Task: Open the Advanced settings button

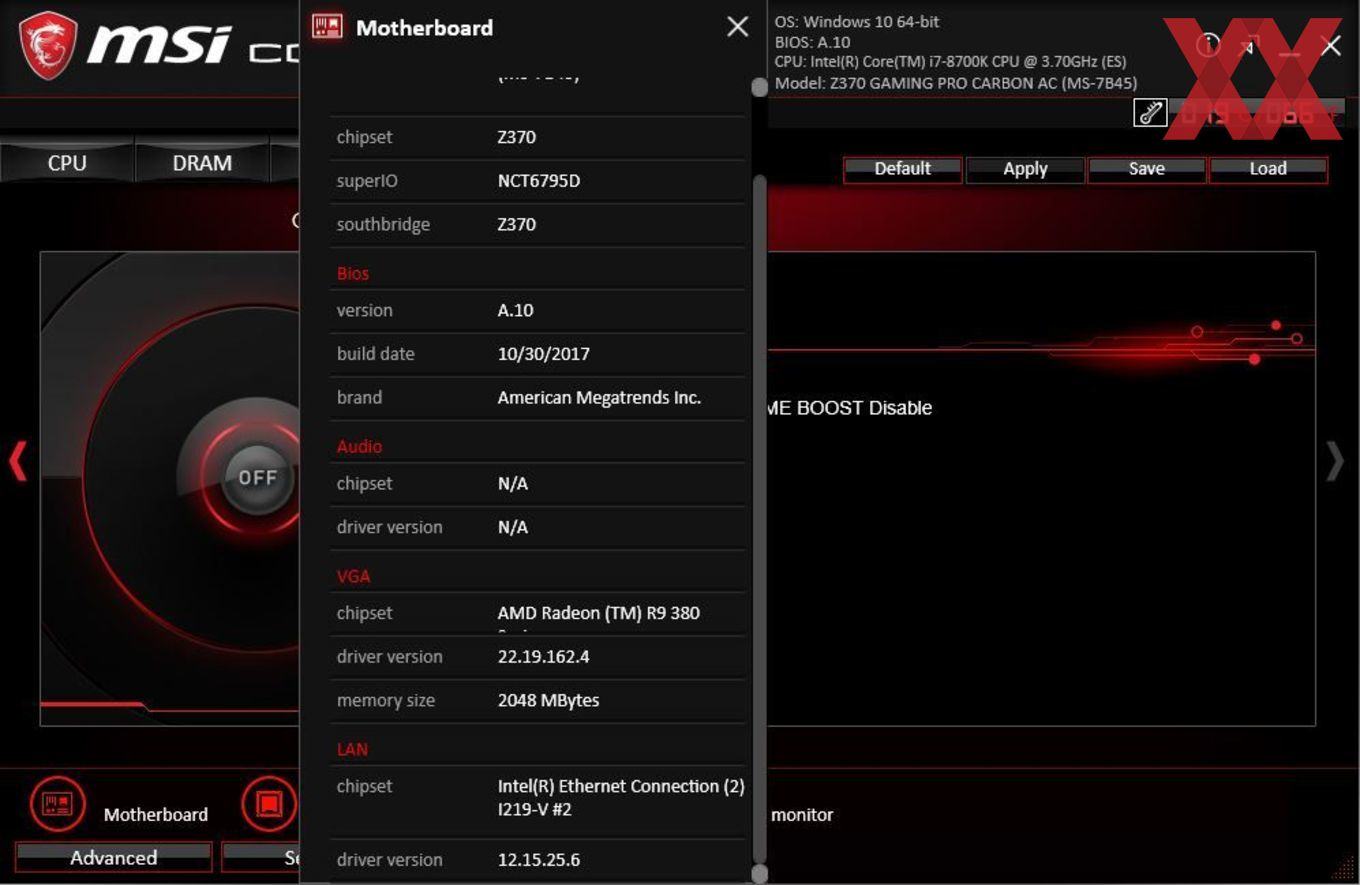Action: [x=113, y=857]
